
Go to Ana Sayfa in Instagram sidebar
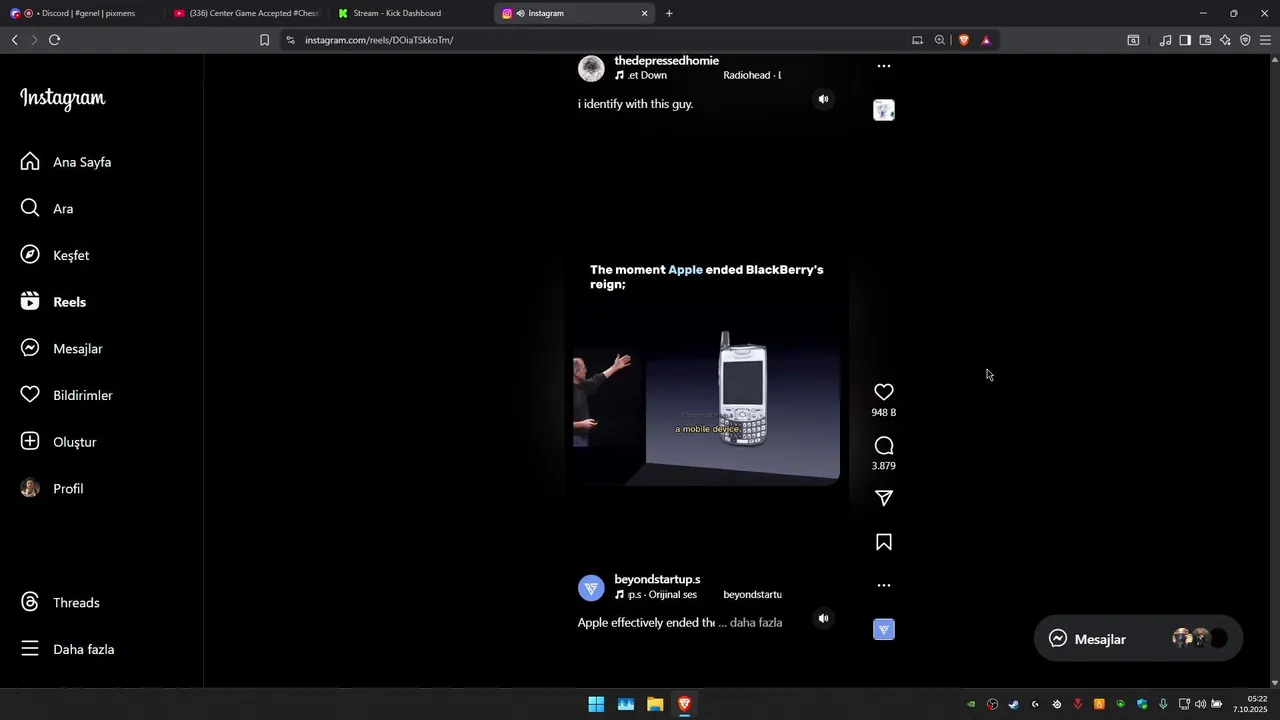point(66,162)
